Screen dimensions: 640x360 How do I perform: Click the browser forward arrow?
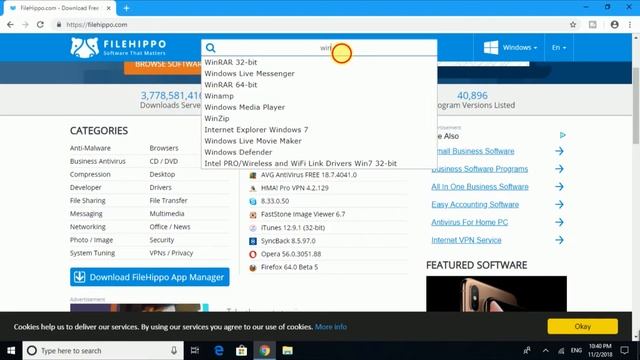pyautogui.click(x=25, y=24)
